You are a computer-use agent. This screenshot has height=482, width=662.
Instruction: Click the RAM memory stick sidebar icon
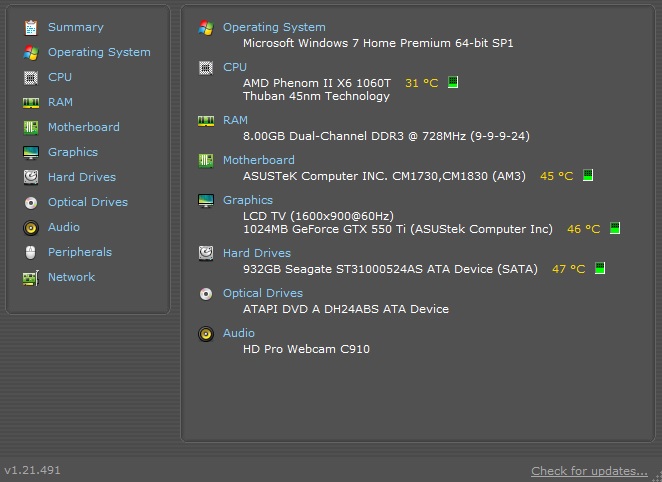(31, 103)
